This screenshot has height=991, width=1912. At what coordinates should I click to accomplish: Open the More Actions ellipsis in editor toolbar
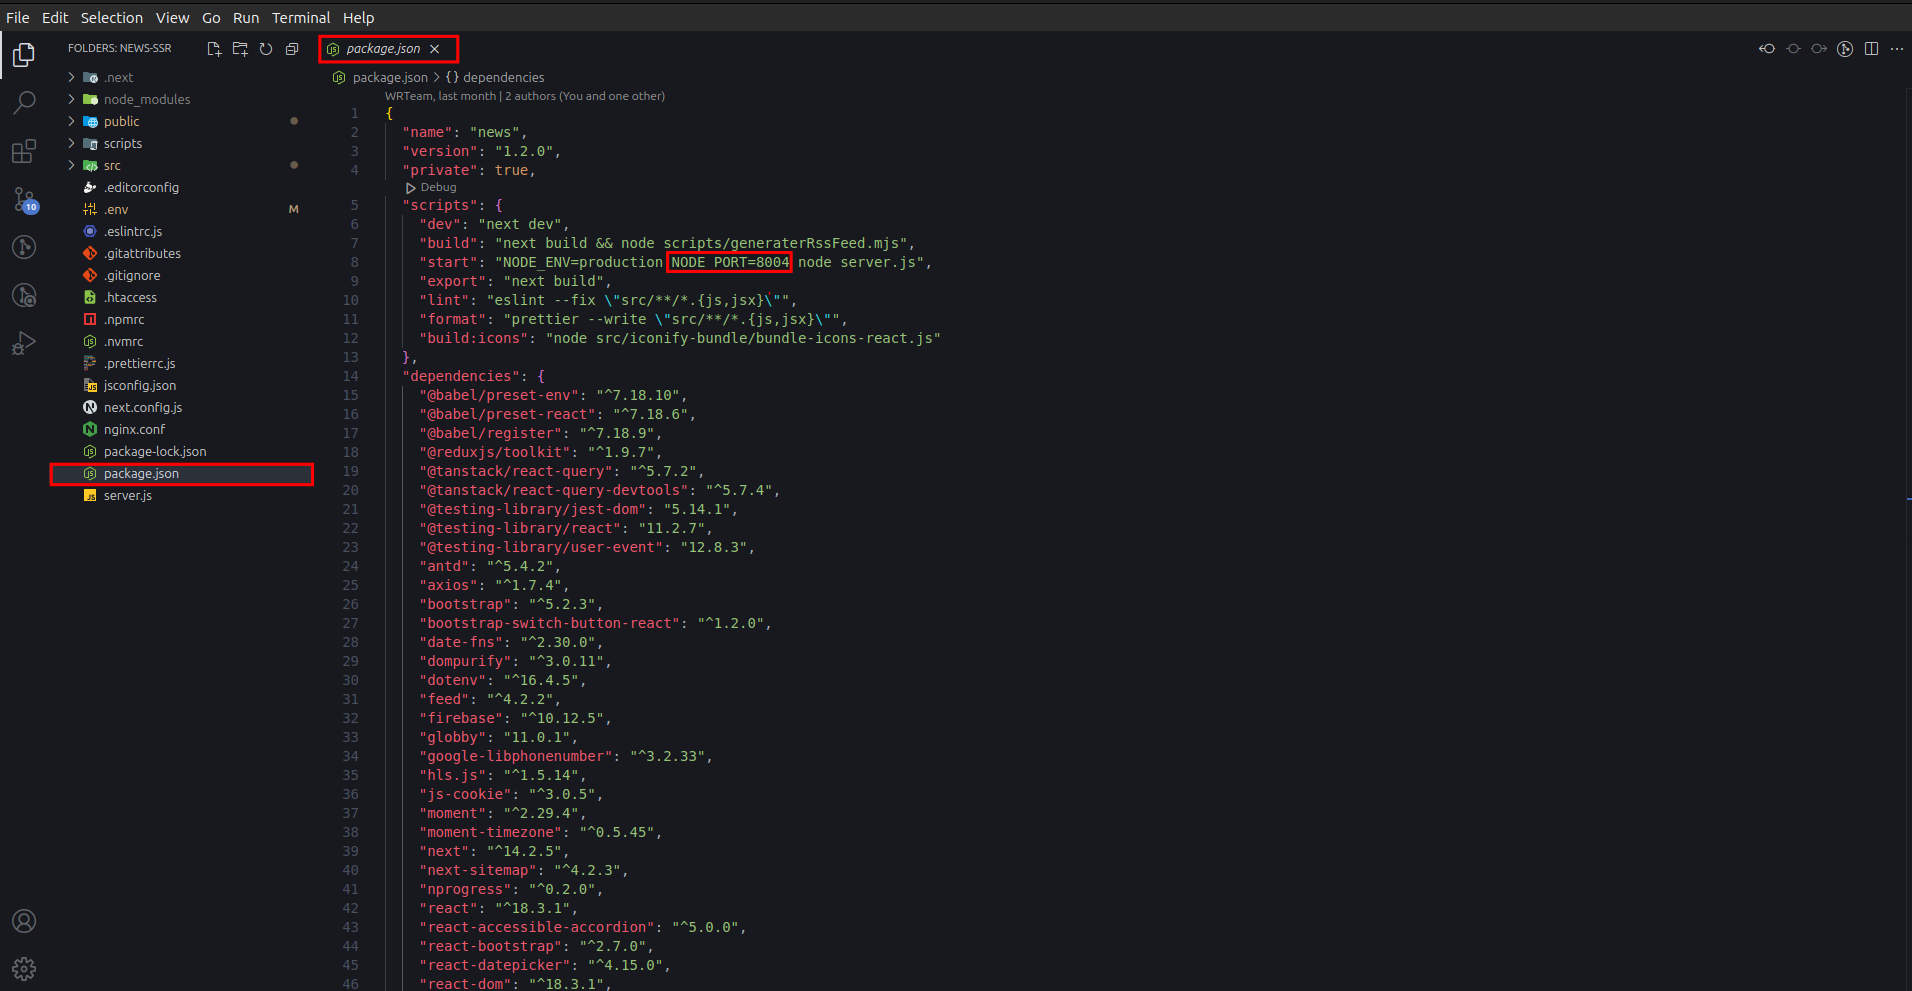pos(1897,48)
